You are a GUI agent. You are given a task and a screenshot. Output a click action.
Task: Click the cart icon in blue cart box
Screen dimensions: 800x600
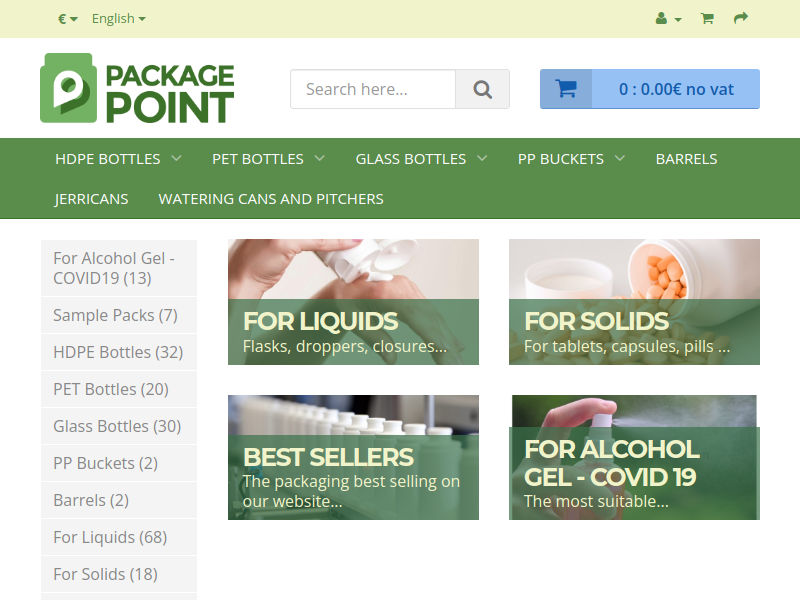[566, 89]
